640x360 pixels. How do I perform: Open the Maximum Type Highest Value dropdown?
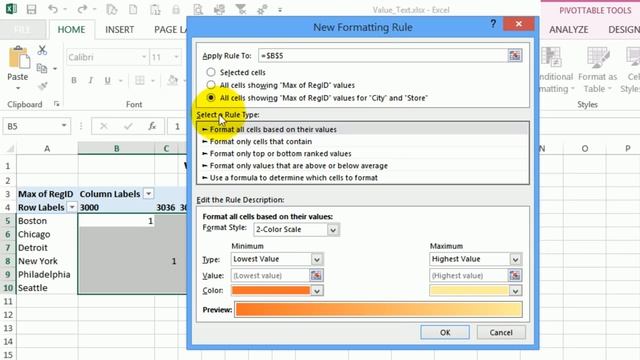point(515,259)
